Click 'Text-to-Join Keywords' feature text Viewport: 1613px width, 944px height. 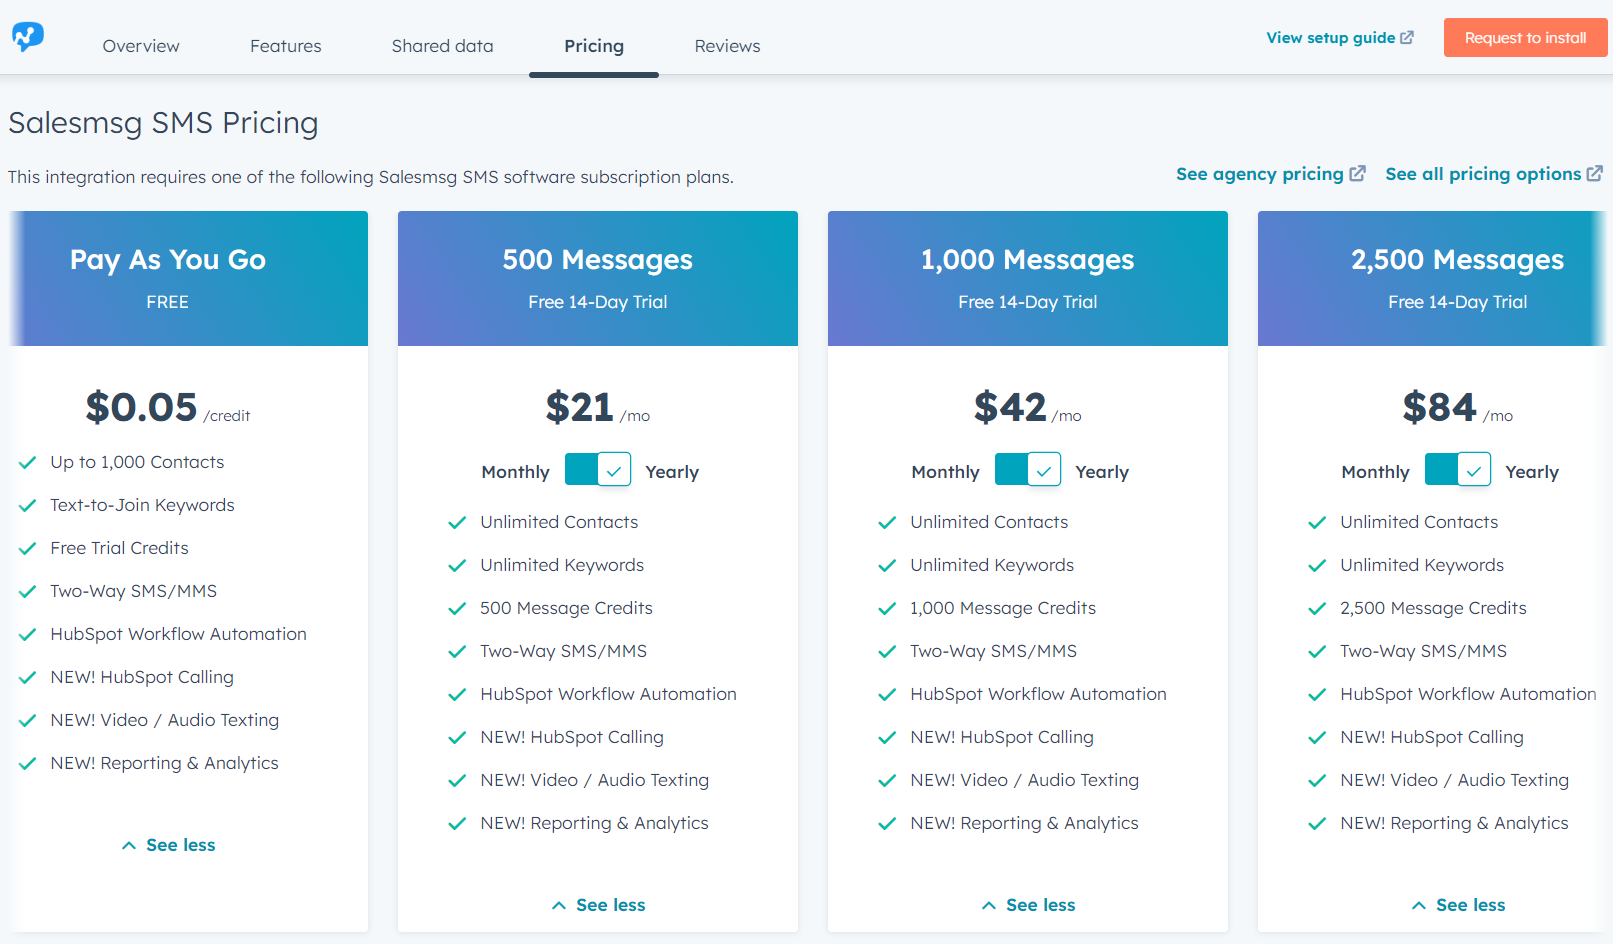coord(142,505)
